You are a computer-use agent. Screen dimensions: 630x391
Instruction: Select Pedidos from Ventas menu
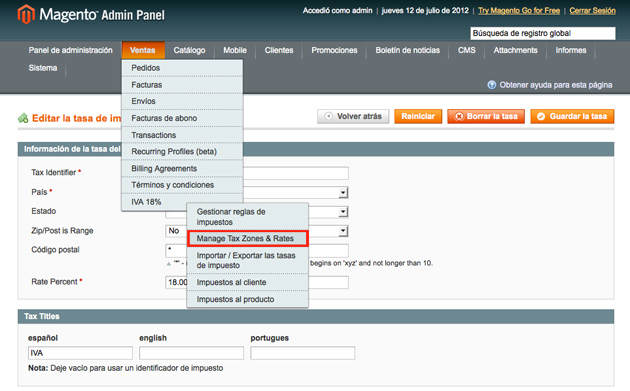click(x=182, y=68)
